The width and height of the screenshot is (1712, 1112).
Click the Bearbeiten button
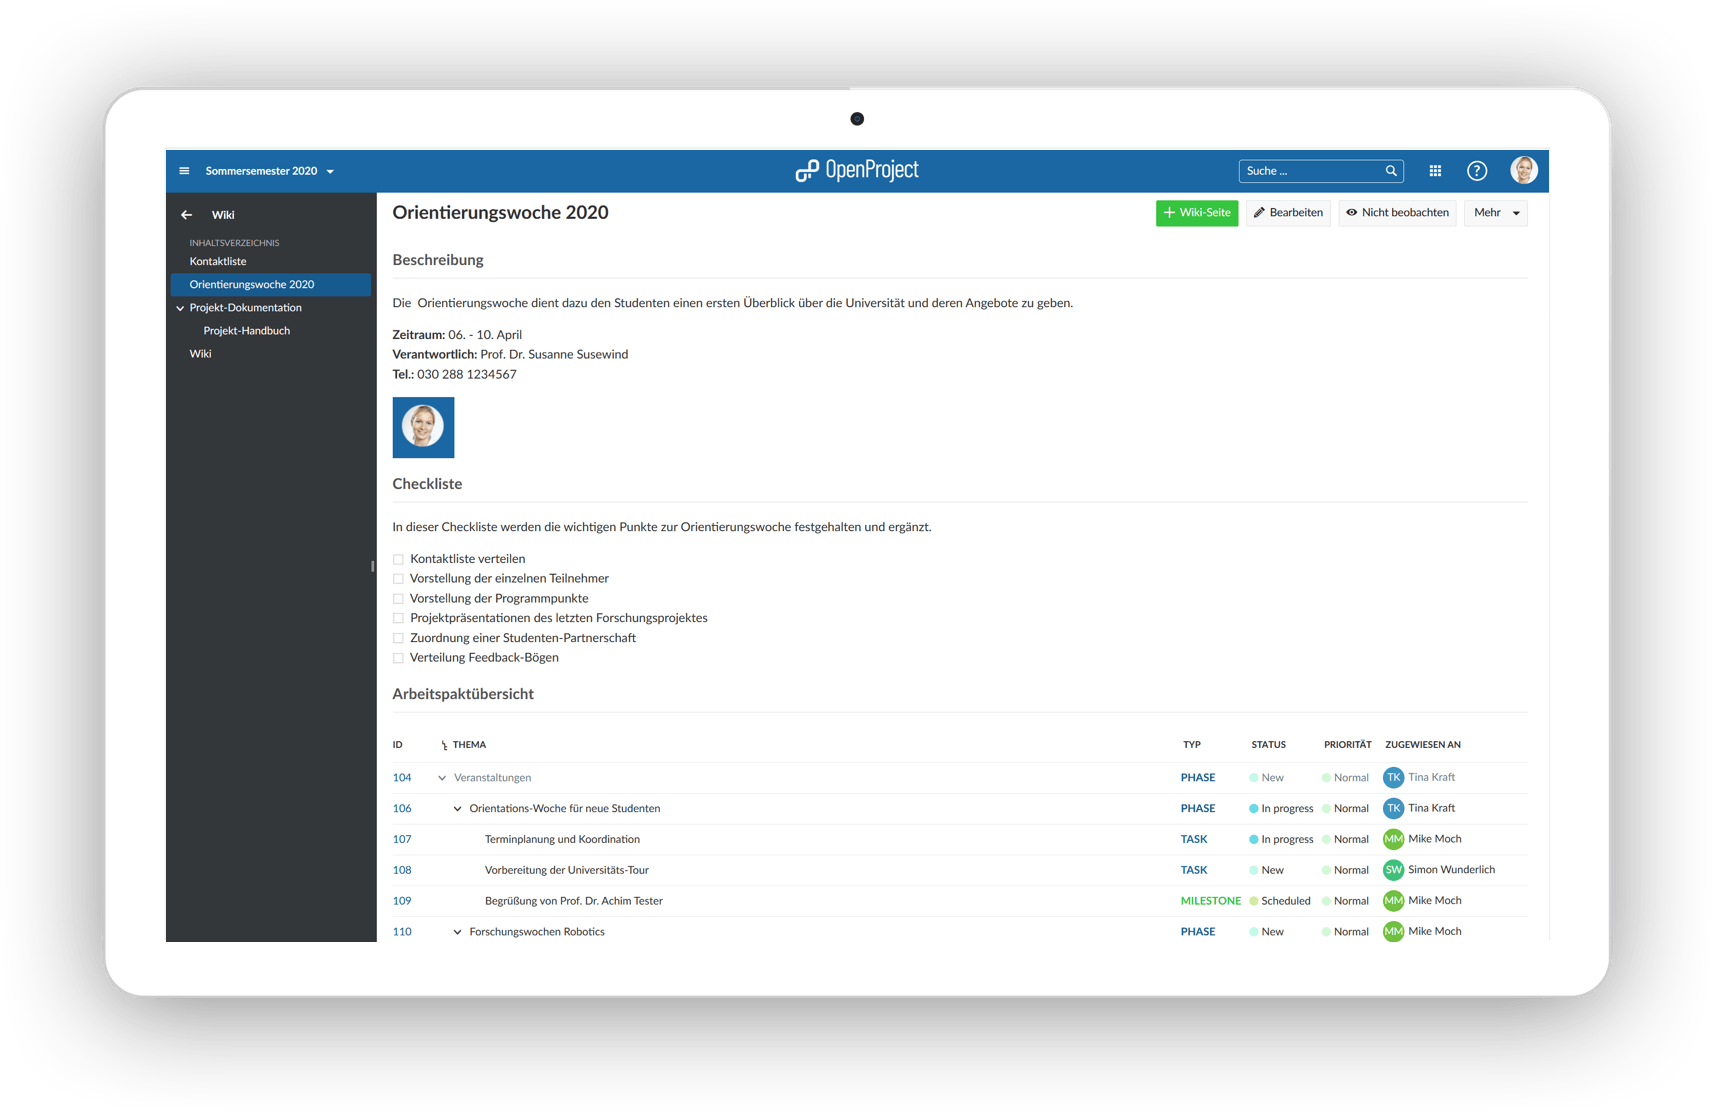pos(1288,213)
